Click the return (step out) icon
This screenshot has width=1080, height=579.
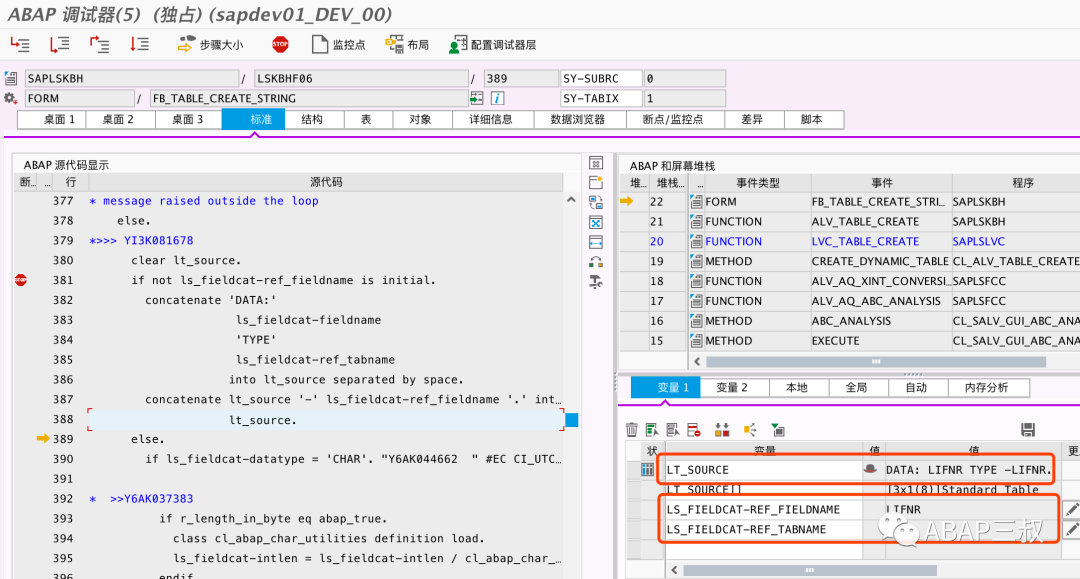tap(100, 45)
